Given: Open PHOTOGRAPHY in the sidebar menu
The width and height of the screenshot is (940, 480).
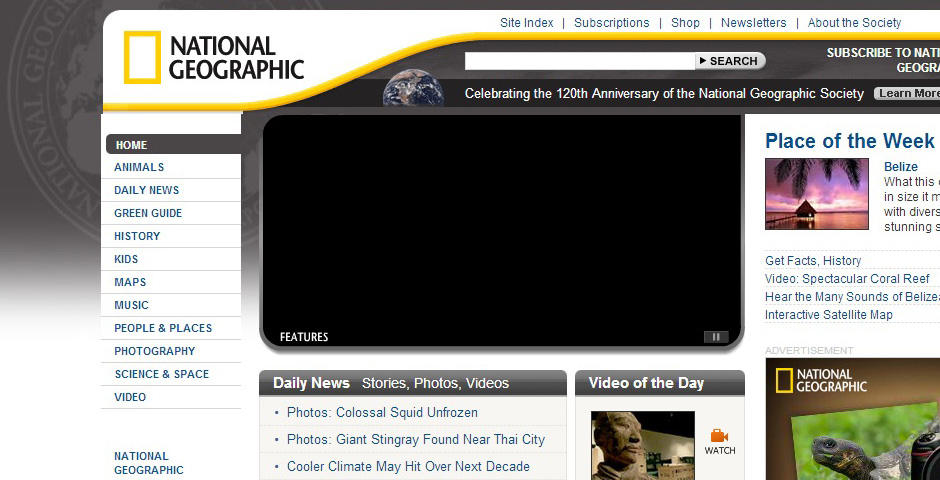Looking at the screenshot, I should click(155, 351).
